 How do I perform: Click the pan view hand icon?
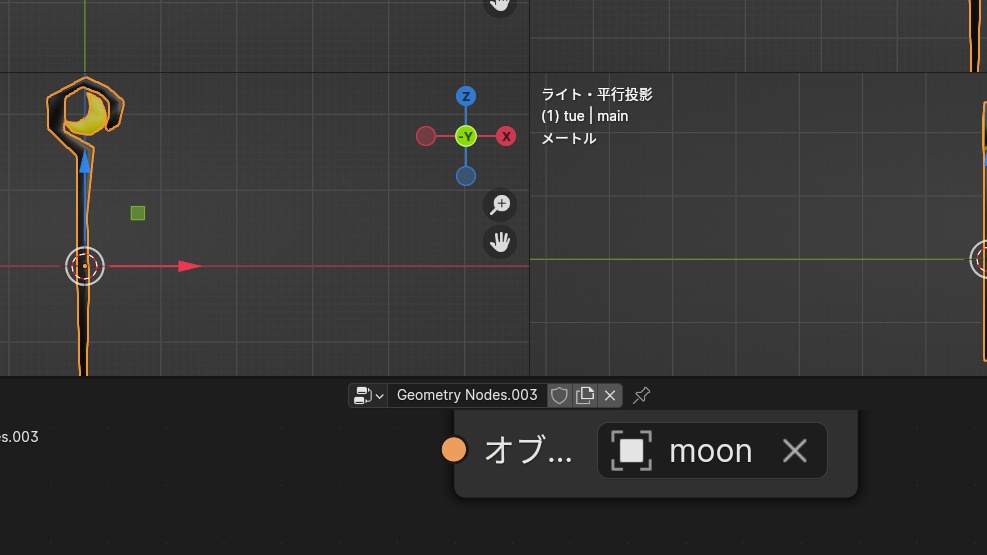[500, 242]
